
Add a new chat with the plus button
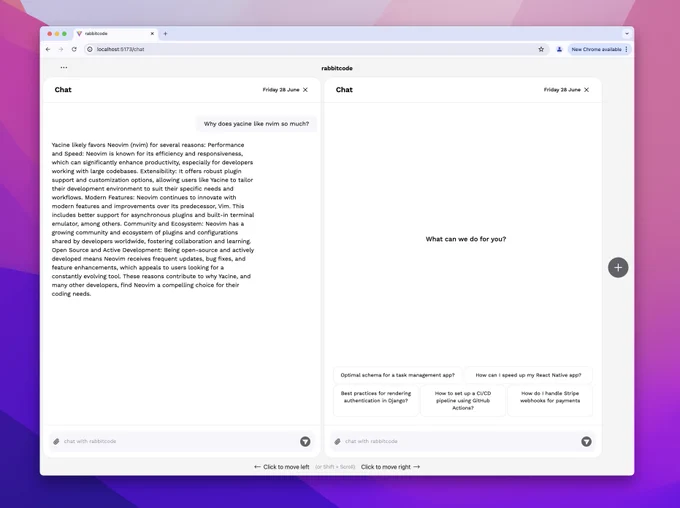click(x=618, y=267)
